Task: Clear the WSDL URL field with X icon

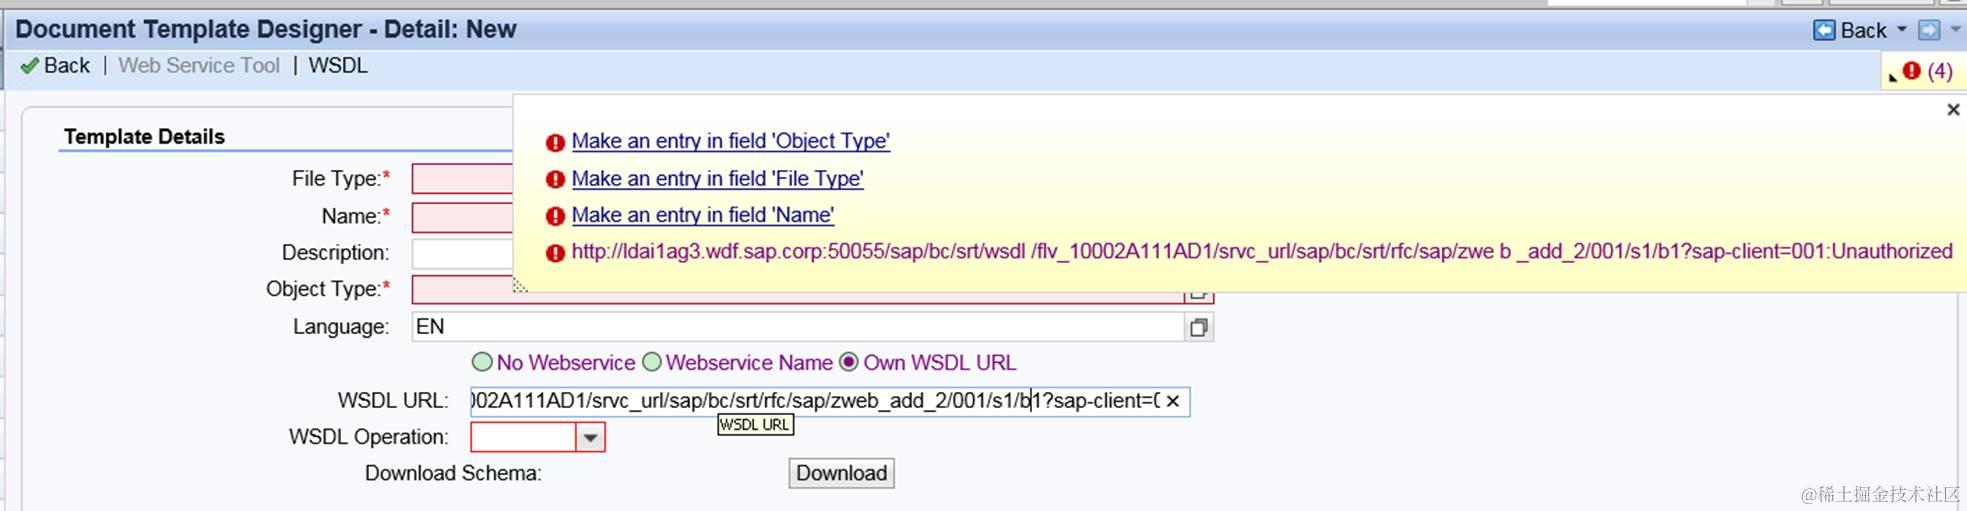Action: click(x=1173, y=401)
